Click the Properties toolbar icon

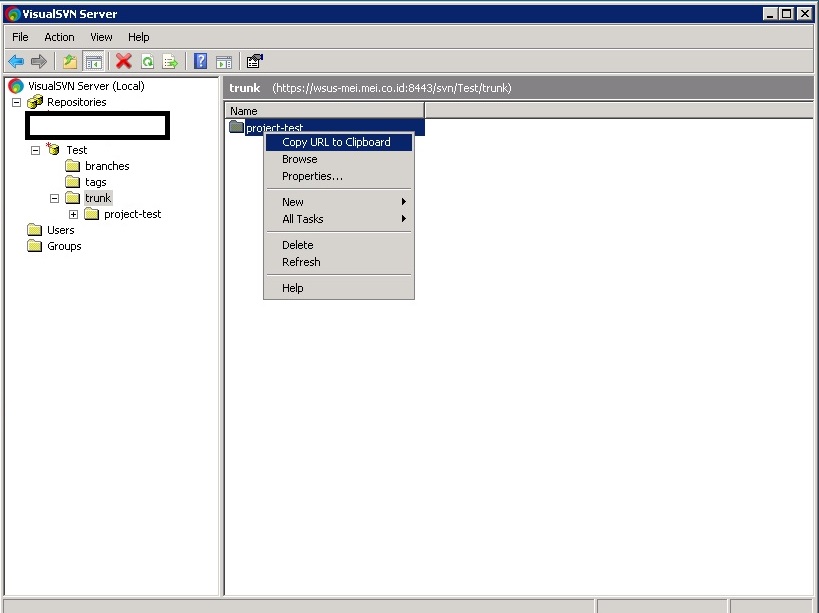(x=253, y=61)
